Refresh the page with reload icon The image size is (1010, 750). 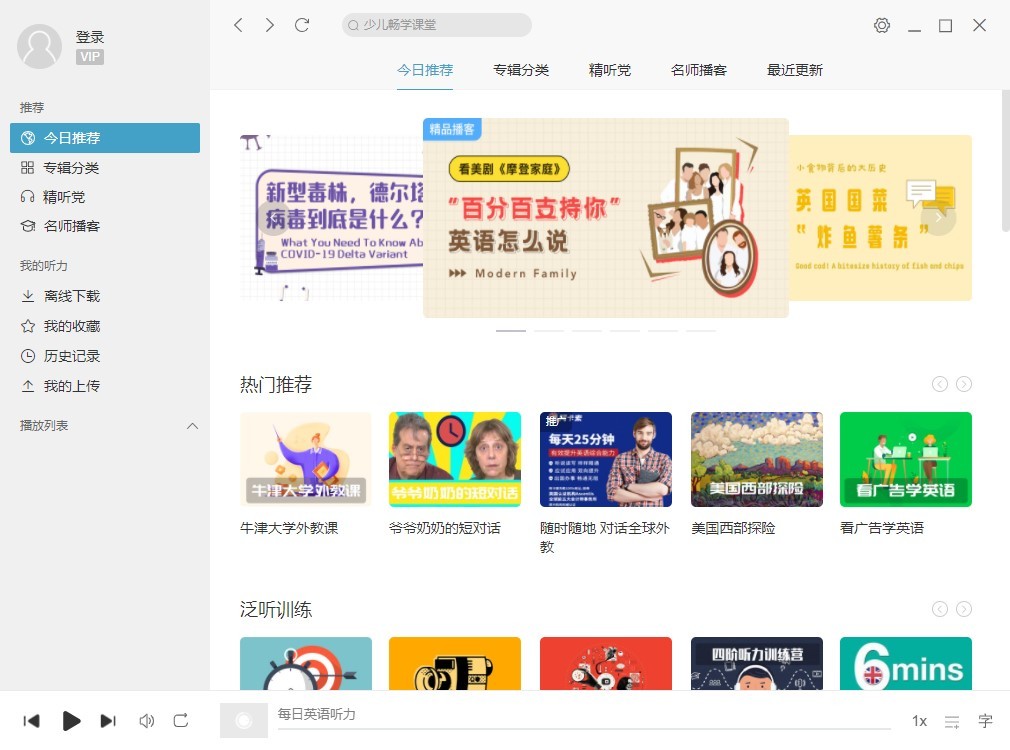click(x=302, y=25)
